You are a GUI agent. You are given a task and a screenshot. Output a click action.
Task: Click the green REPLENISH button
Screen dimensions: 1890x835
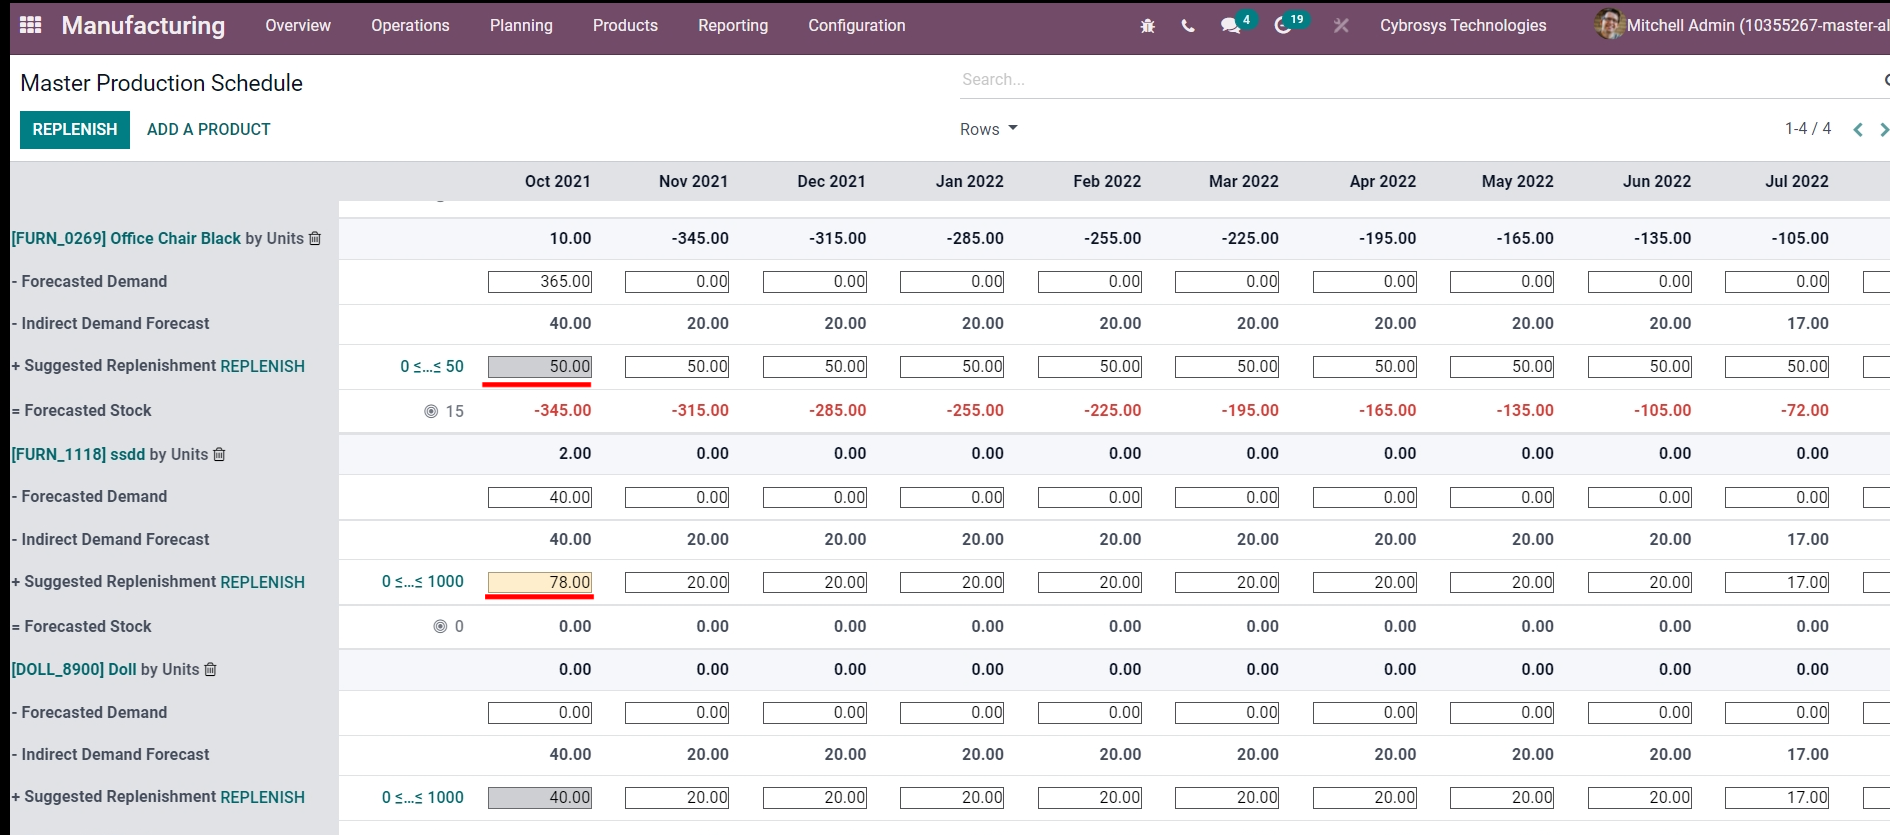(x=75, y=129)
